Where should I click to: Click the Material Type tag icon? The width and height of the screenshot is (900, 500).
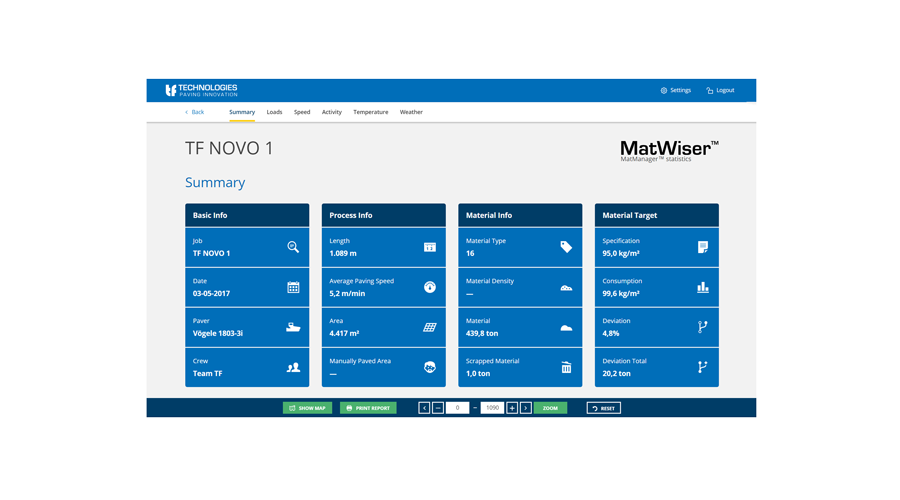(x=566, y=247)
